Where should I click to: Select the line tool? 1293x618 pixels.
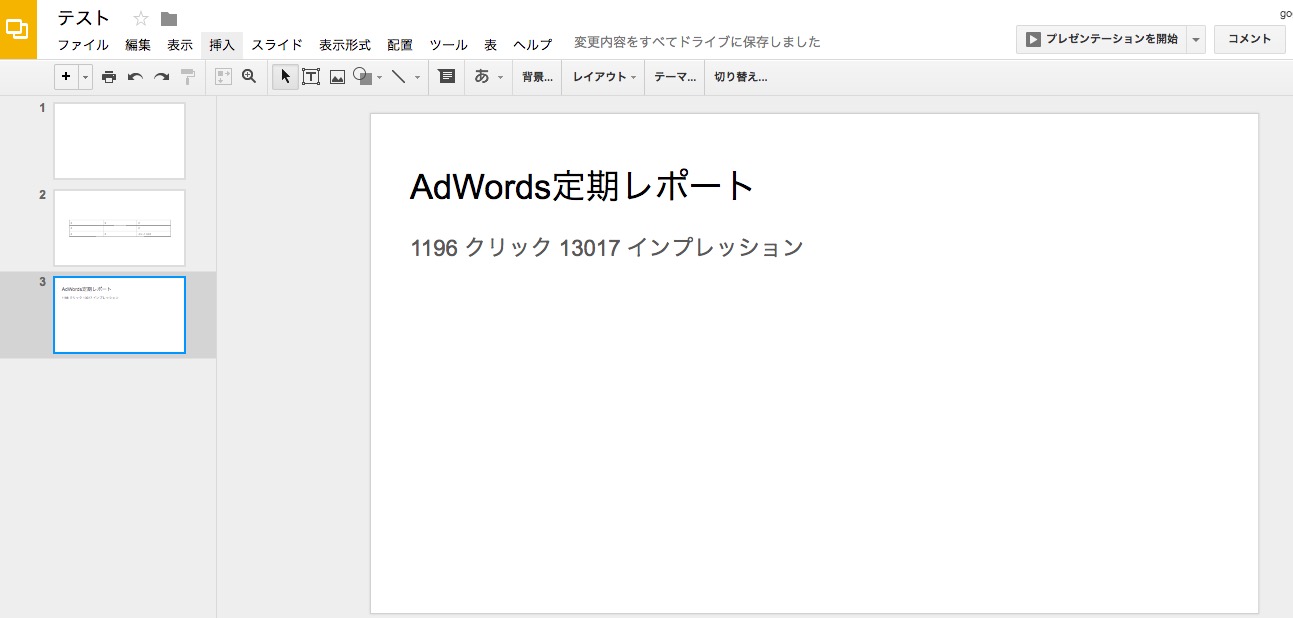pos(398,76)
